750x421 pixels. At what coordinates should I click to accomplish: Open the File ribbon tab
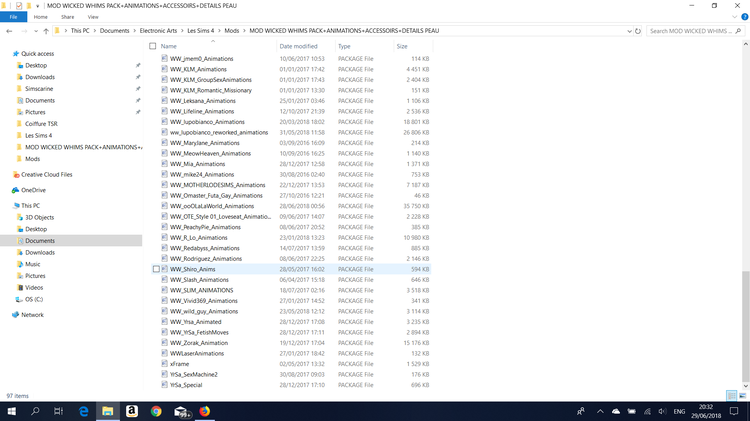[13, 17]
